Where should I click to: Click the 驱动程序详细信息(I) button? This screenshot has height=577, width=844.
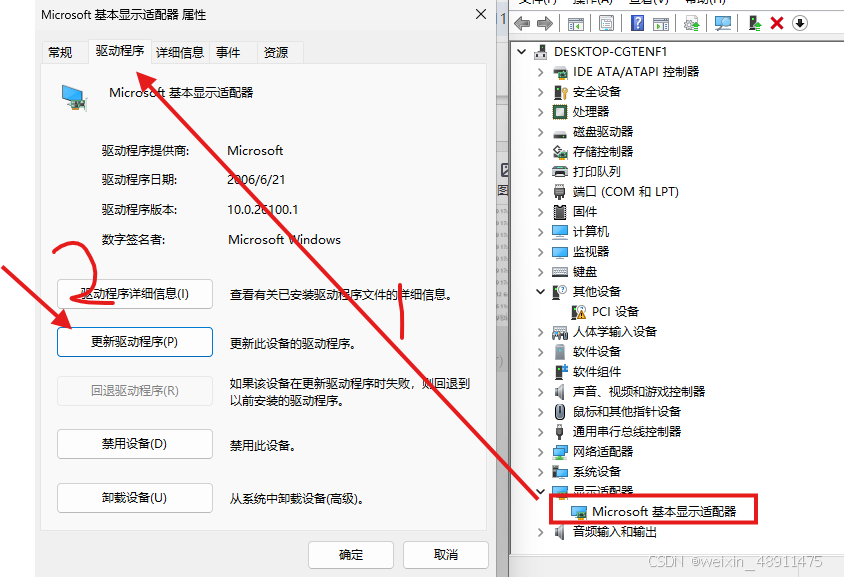(x=135, y=294)
